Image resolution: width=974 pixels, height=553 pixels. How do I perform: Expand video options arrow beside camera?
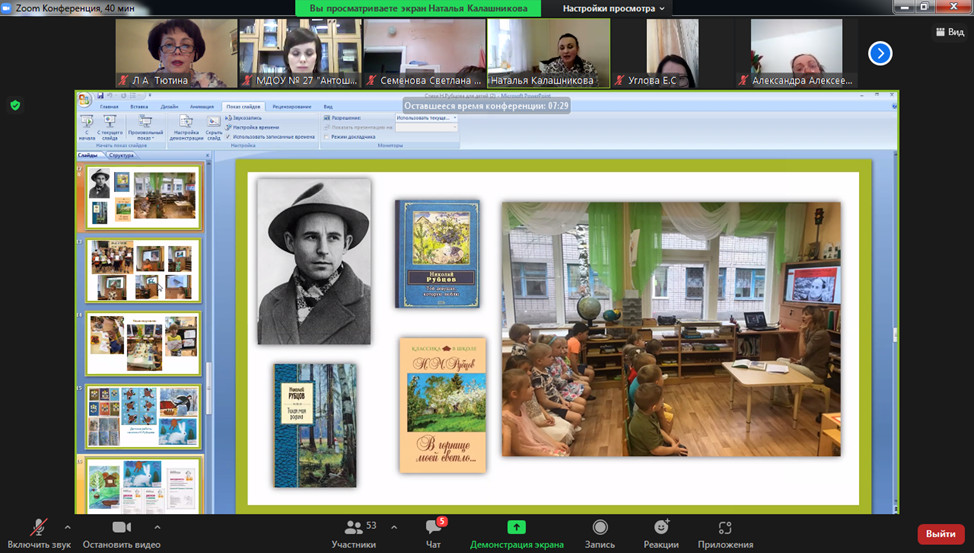[x=157, y=527]
